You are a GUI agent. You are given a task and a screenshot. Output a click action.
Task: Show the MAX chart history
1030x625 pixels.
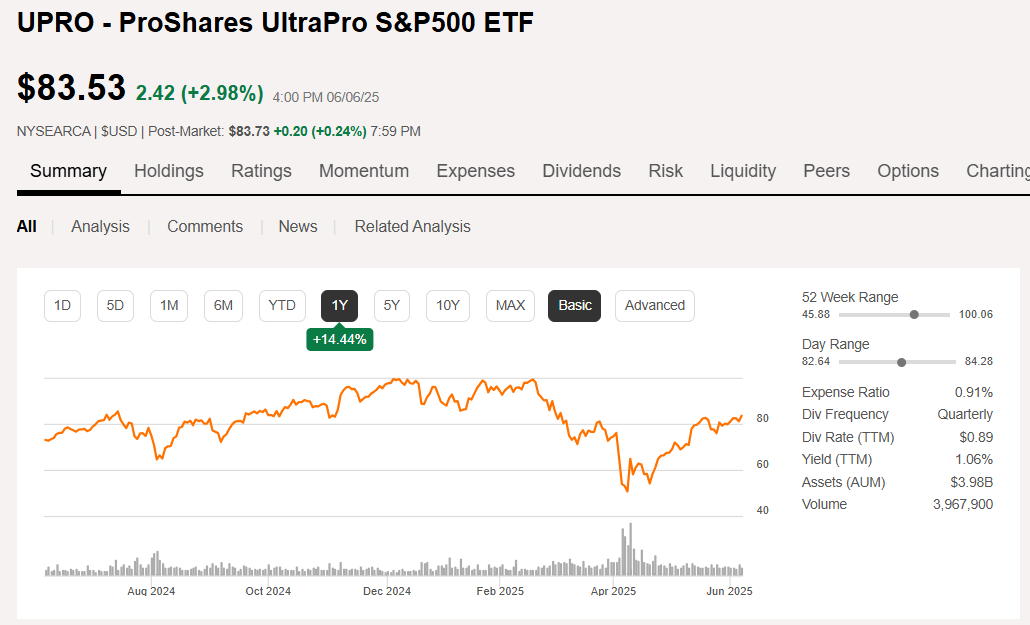pyautogui.click(x=510, y=306)
